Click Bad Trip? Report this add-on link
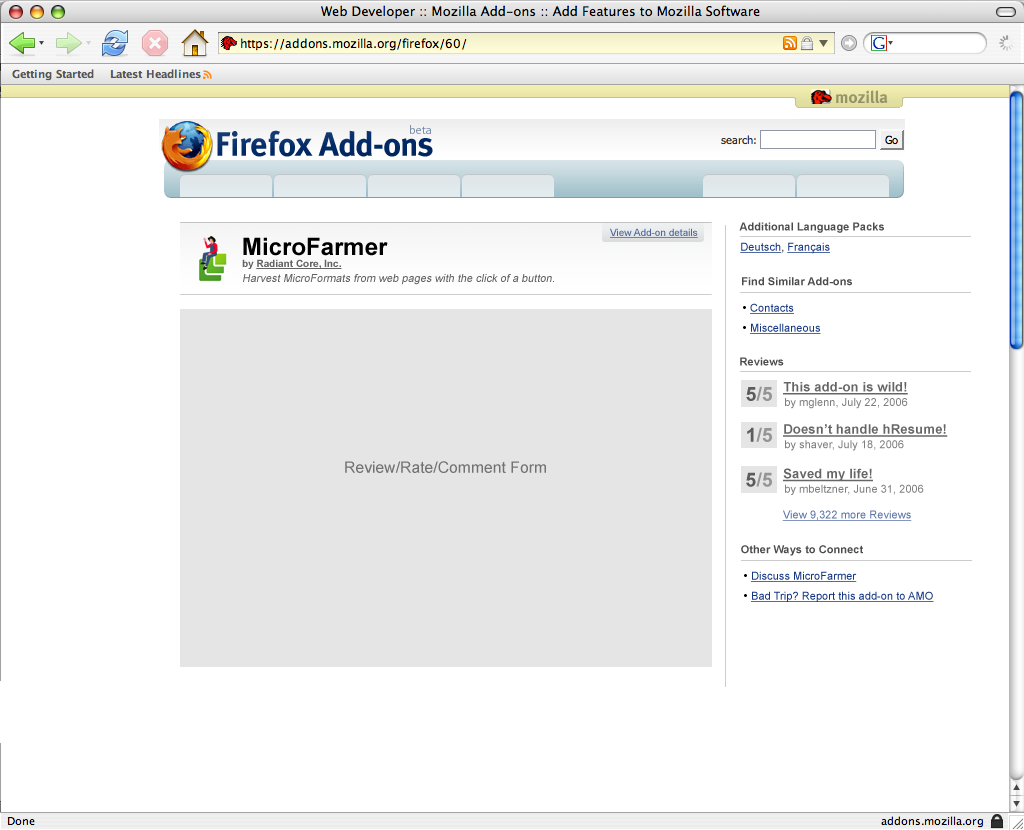The width and height of the screenshot is (1024, 830). [x=842, y=596]
